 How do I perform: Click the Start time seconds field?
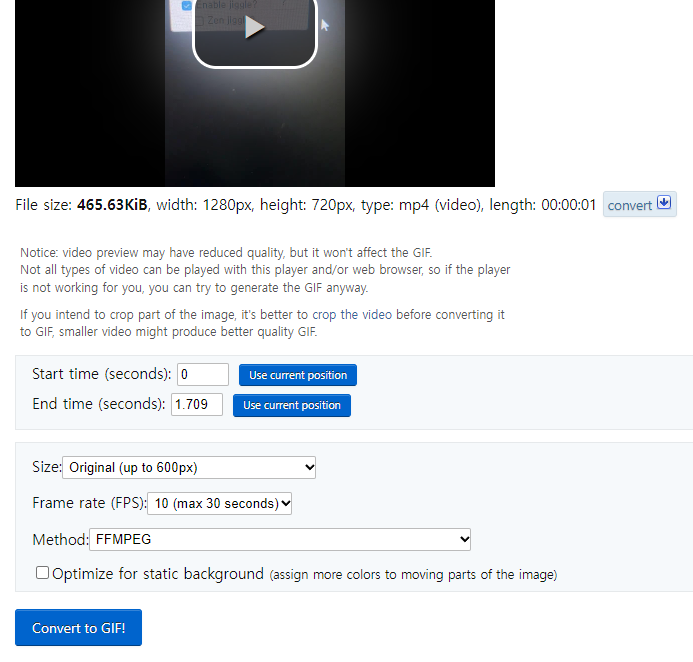203,374
